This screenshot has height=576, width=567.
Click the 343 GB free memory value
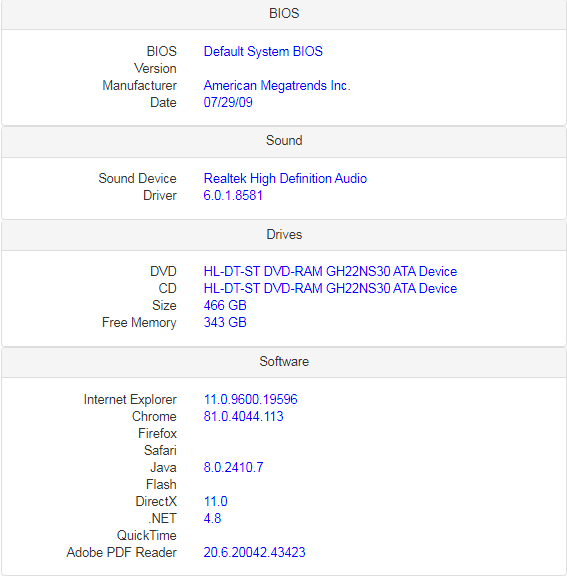tap(225, 323)
